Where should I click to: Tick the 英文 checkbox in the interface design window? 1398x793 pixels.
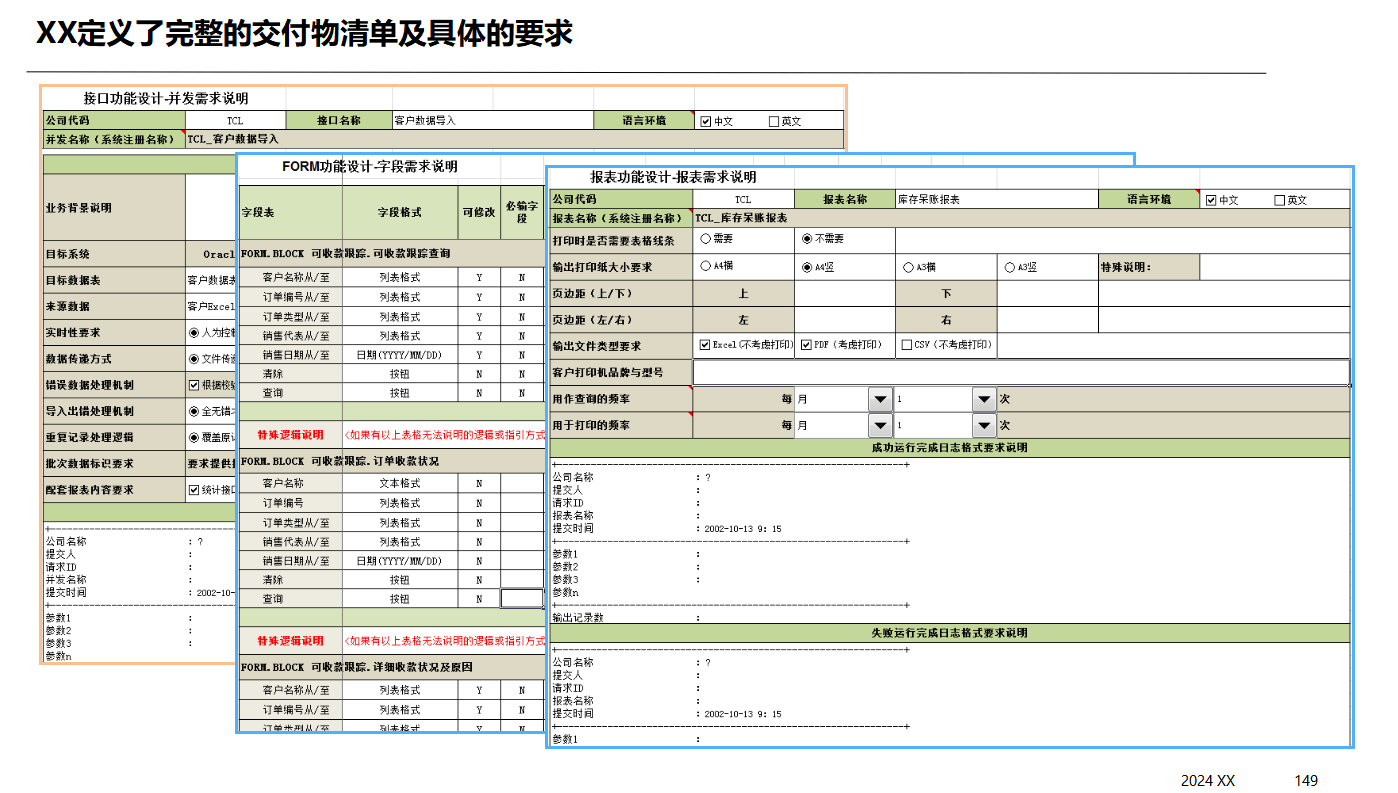774,121
